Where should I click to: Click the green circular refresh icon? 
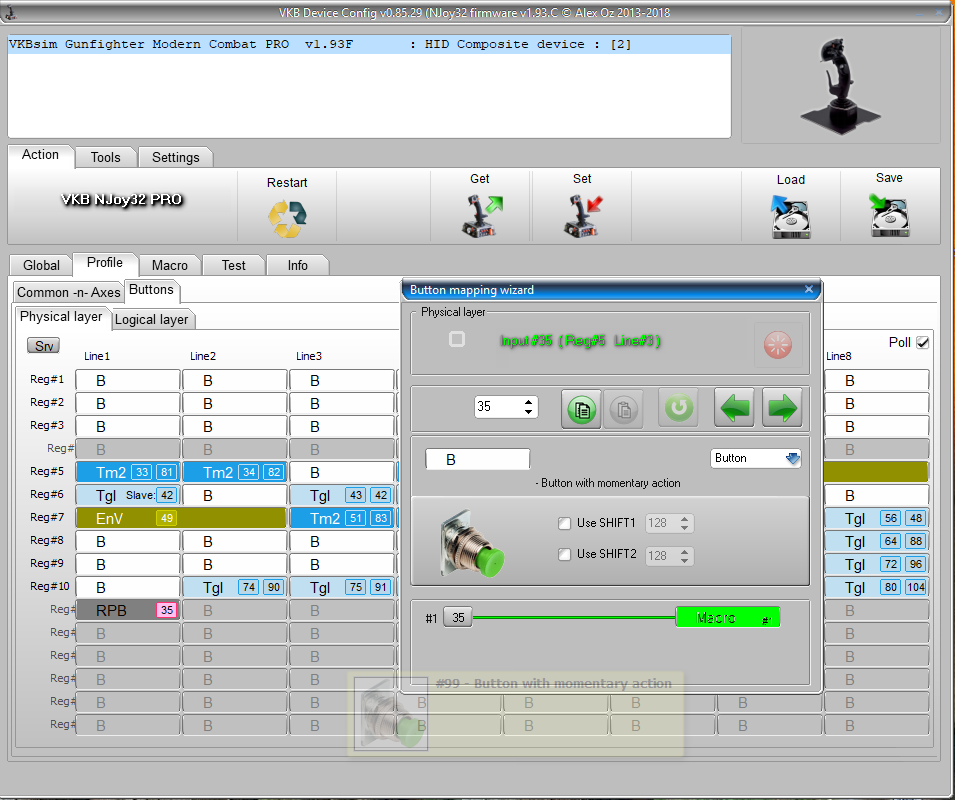[x=679, y=408]
